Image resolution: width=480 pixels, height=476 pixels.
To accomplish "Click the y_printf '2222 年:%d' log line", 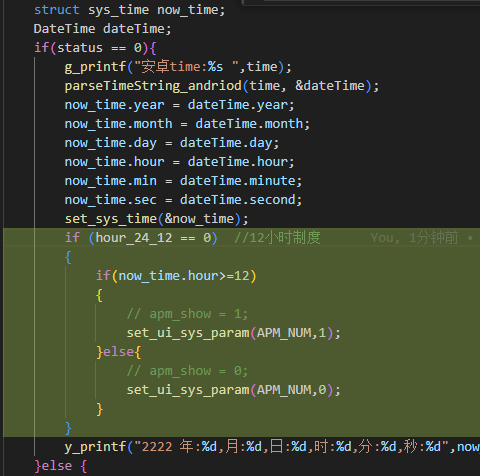I will pyautogui.click(x=272, y=447).
